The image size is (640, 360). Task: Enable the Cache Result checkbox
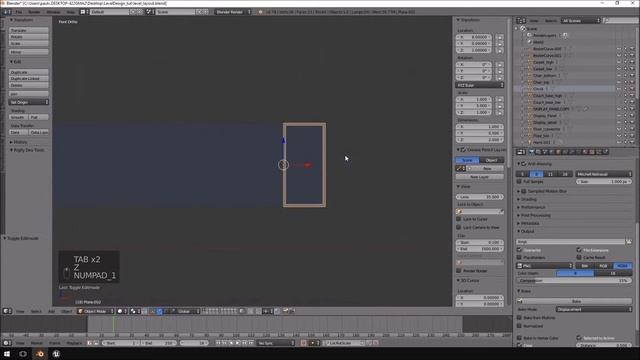coord(579,258)
